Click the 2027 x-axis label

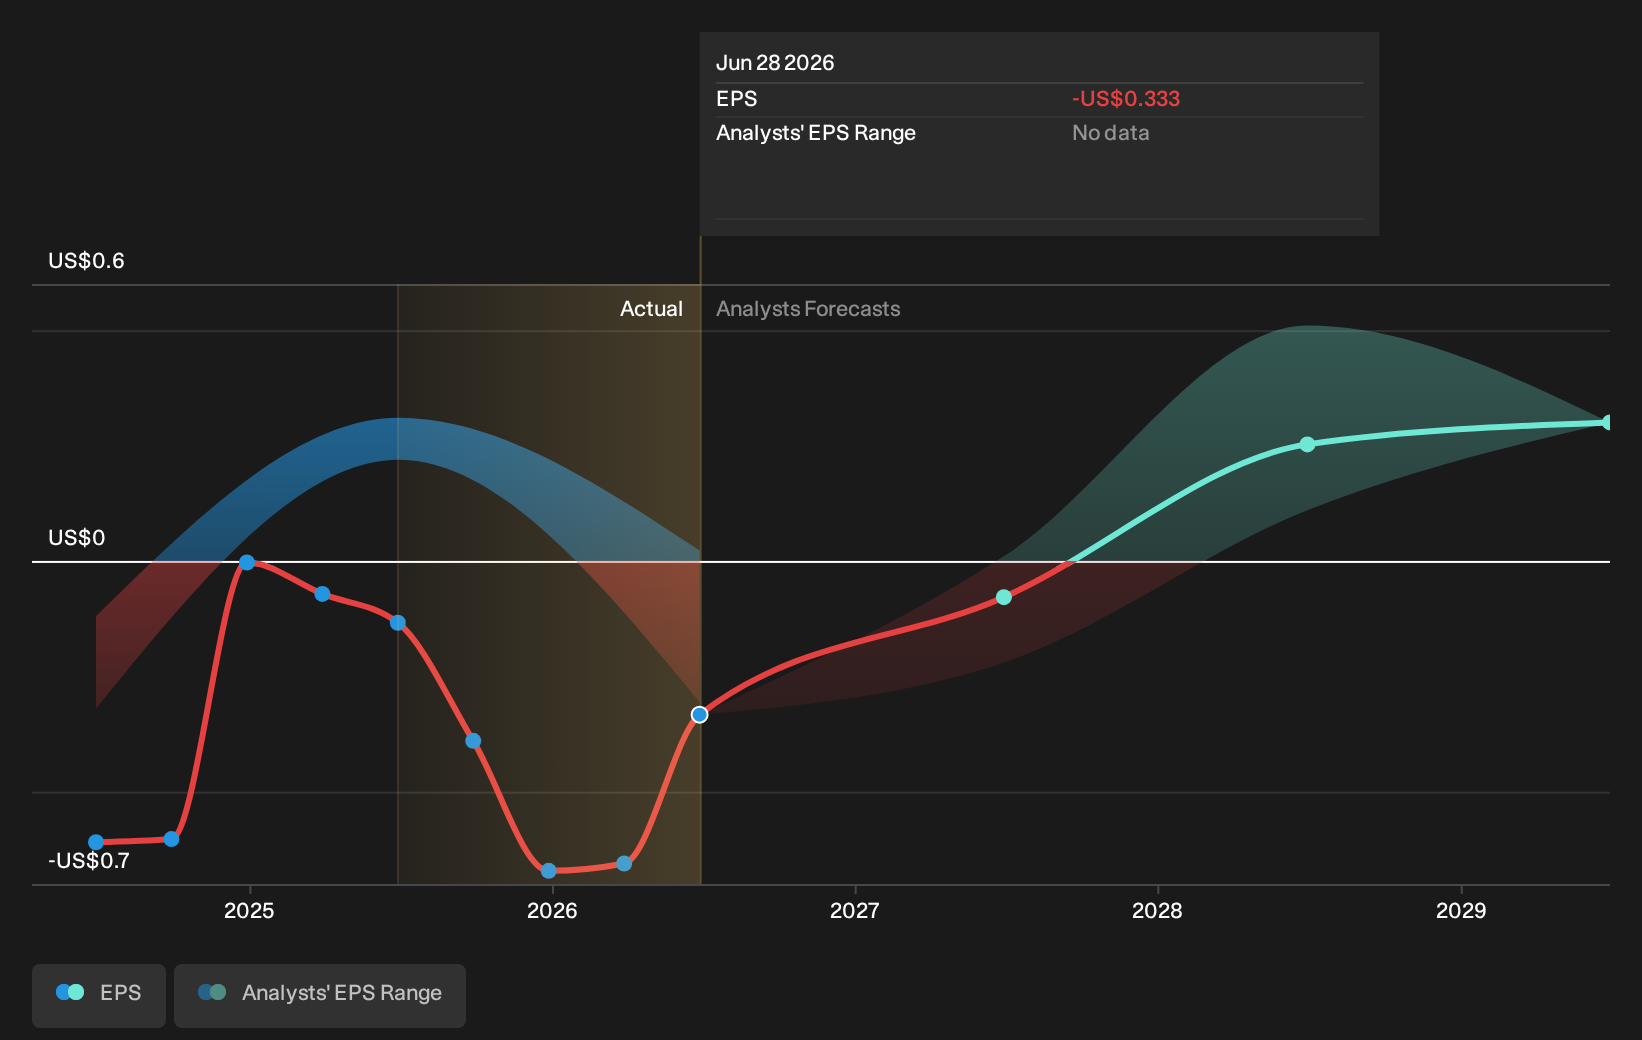coord(855,911)
